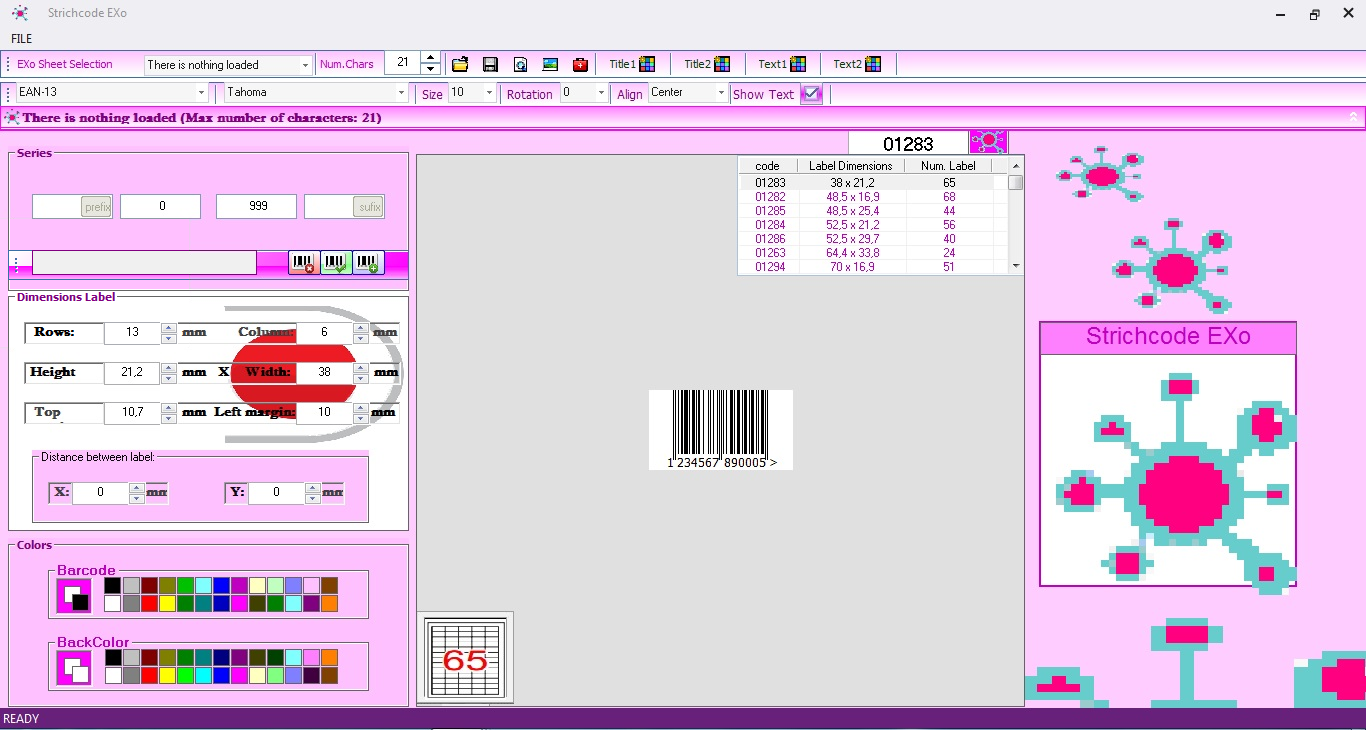Open the FILE menu
The height and width of the screenshot is (730, 1366).
22,39
